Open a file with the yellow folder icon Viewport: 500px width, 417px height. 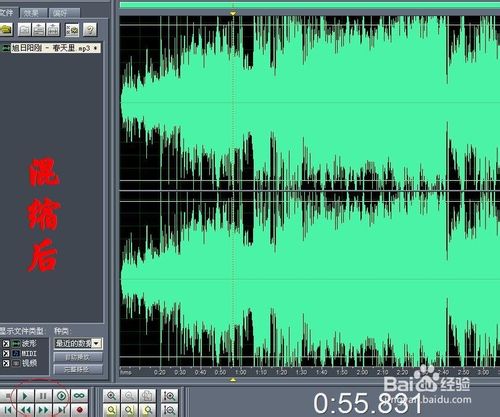pyautogui.click(x=6, y=30)
